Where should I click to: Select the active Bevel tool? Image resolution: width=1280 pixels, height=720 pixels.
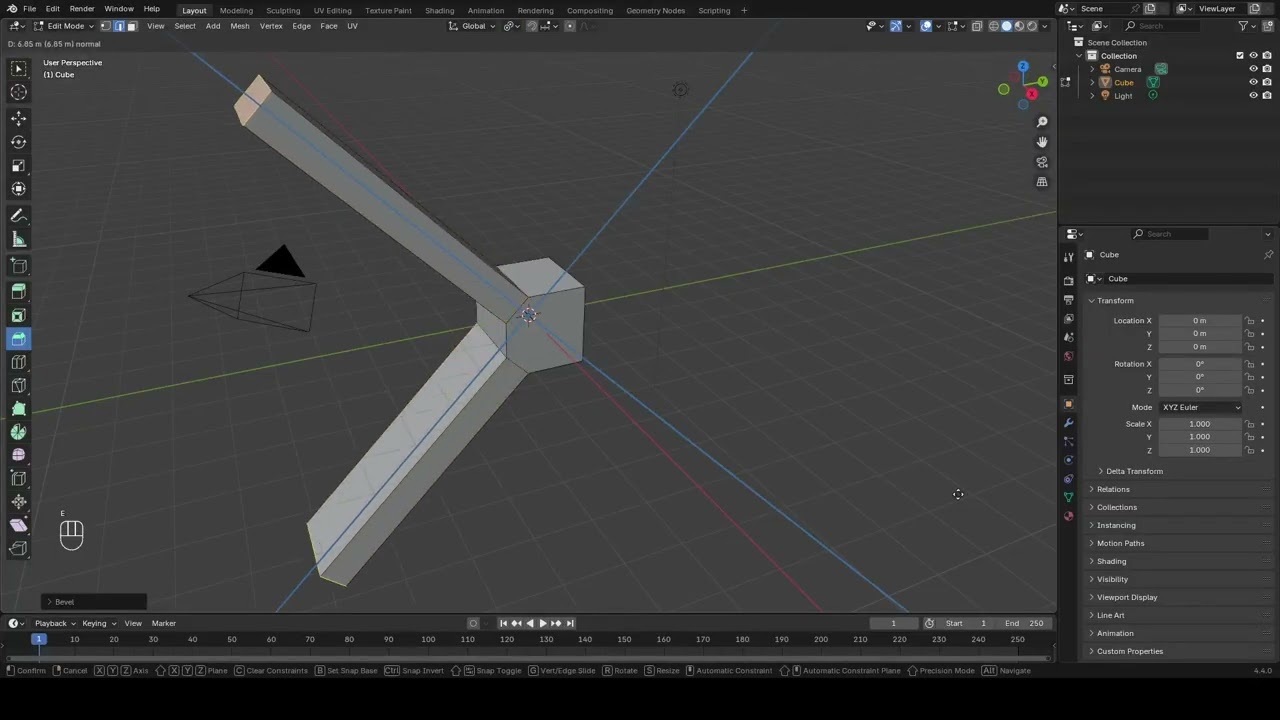[x=18, y=339]
